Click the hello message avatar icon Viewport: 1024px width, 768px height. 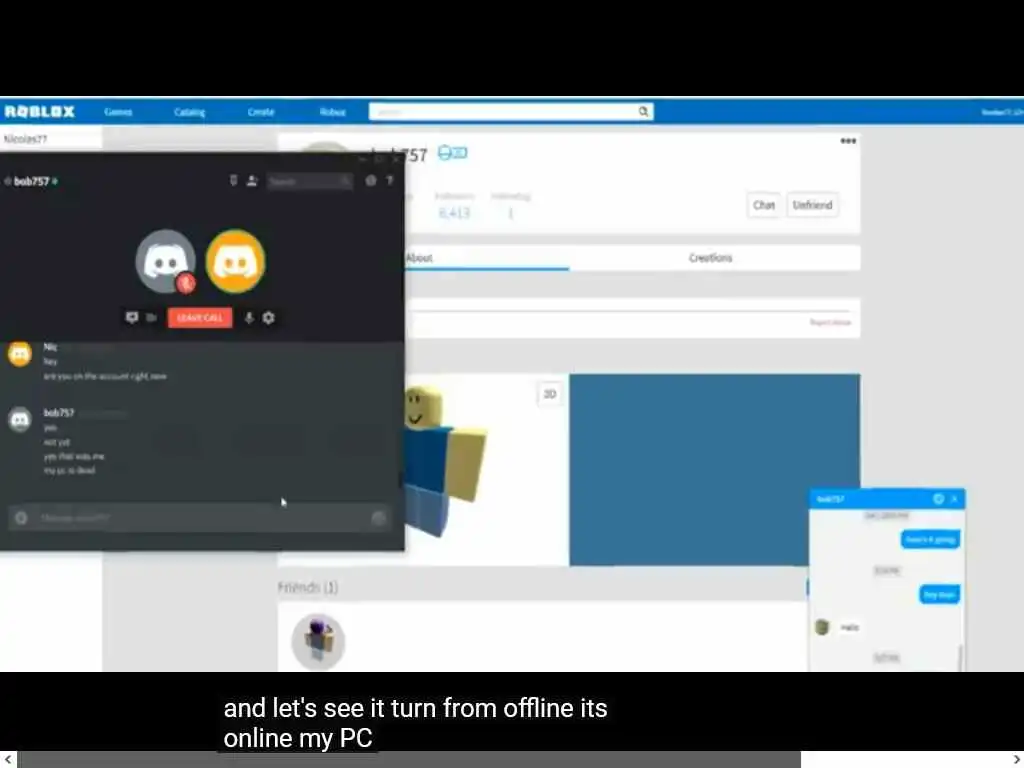pos(822,627)
